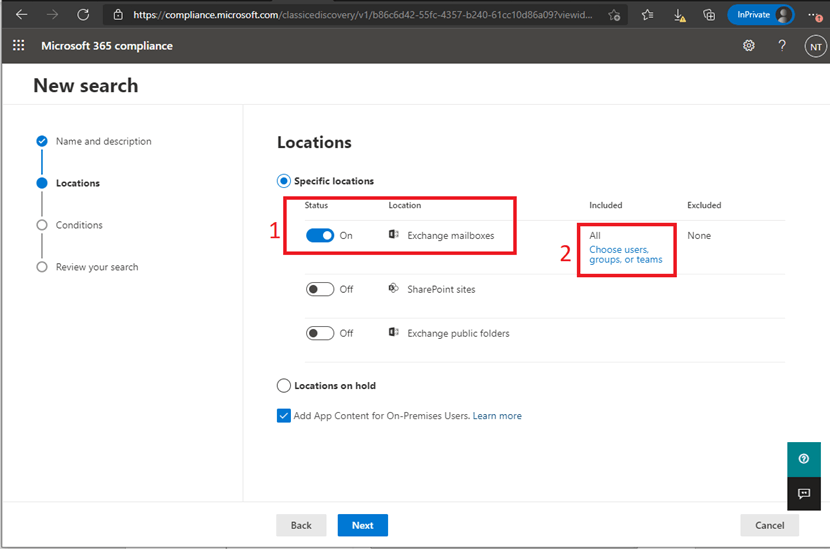Viewport: 830px width, 549px height.
Task: Open the teal help floating button
Action: tap(804, 459)
